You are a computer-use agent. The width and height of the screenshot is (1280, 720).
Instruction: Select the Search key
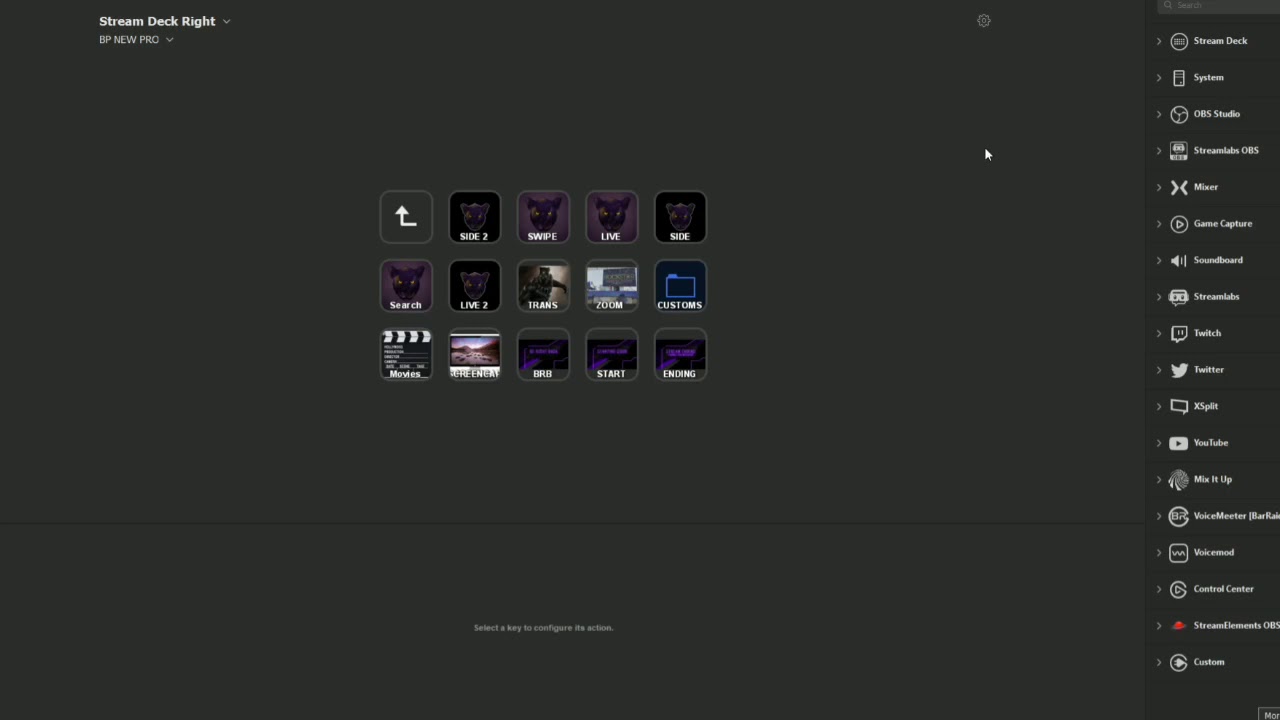point(406,286)
